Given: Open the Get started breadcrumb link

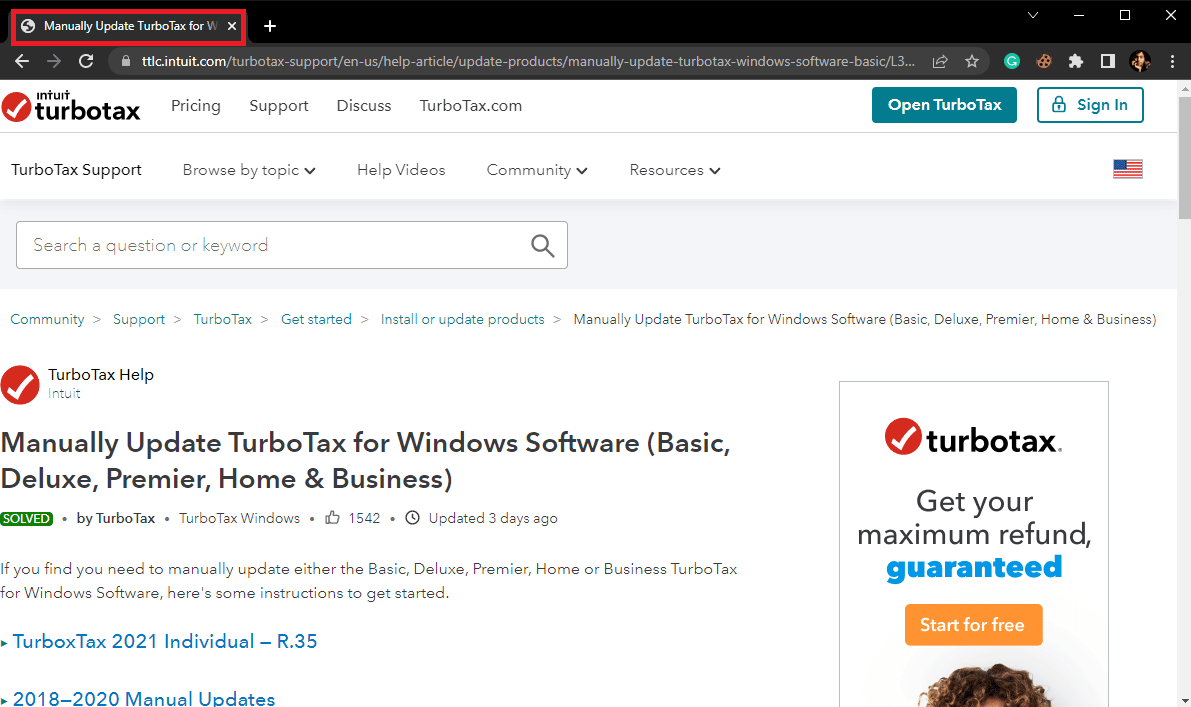Looking at the screenshot, I should [x=316, y=320].
